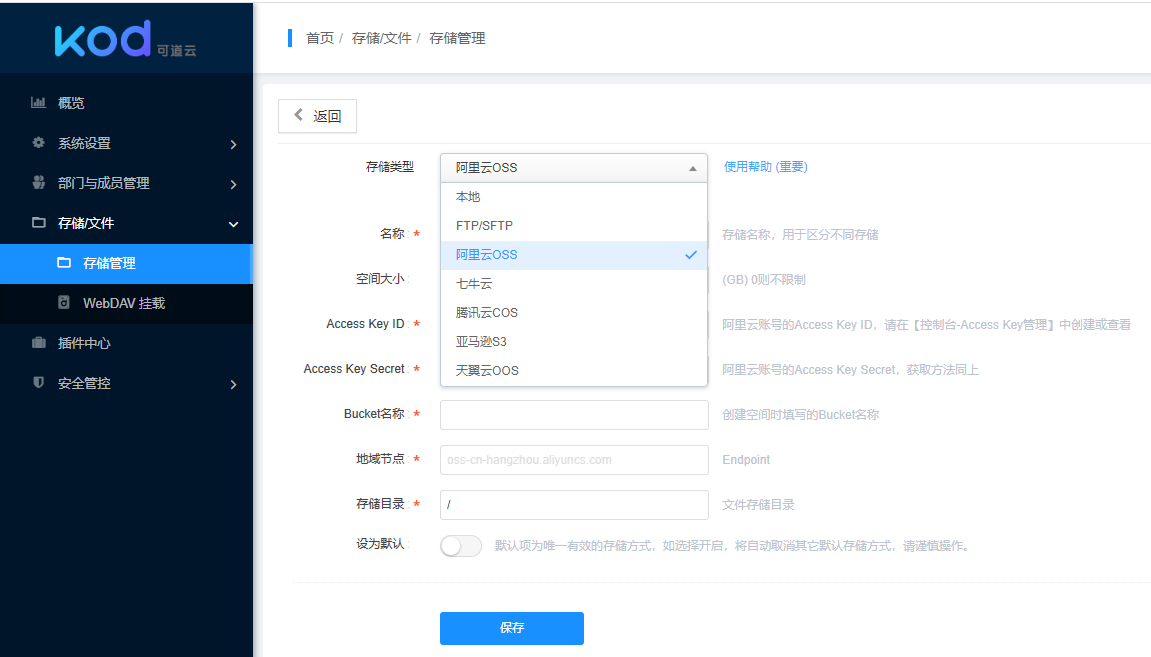Focus the 地域节点 endpoint input field
Viewport: 1151px width, 657px height.
574,460
